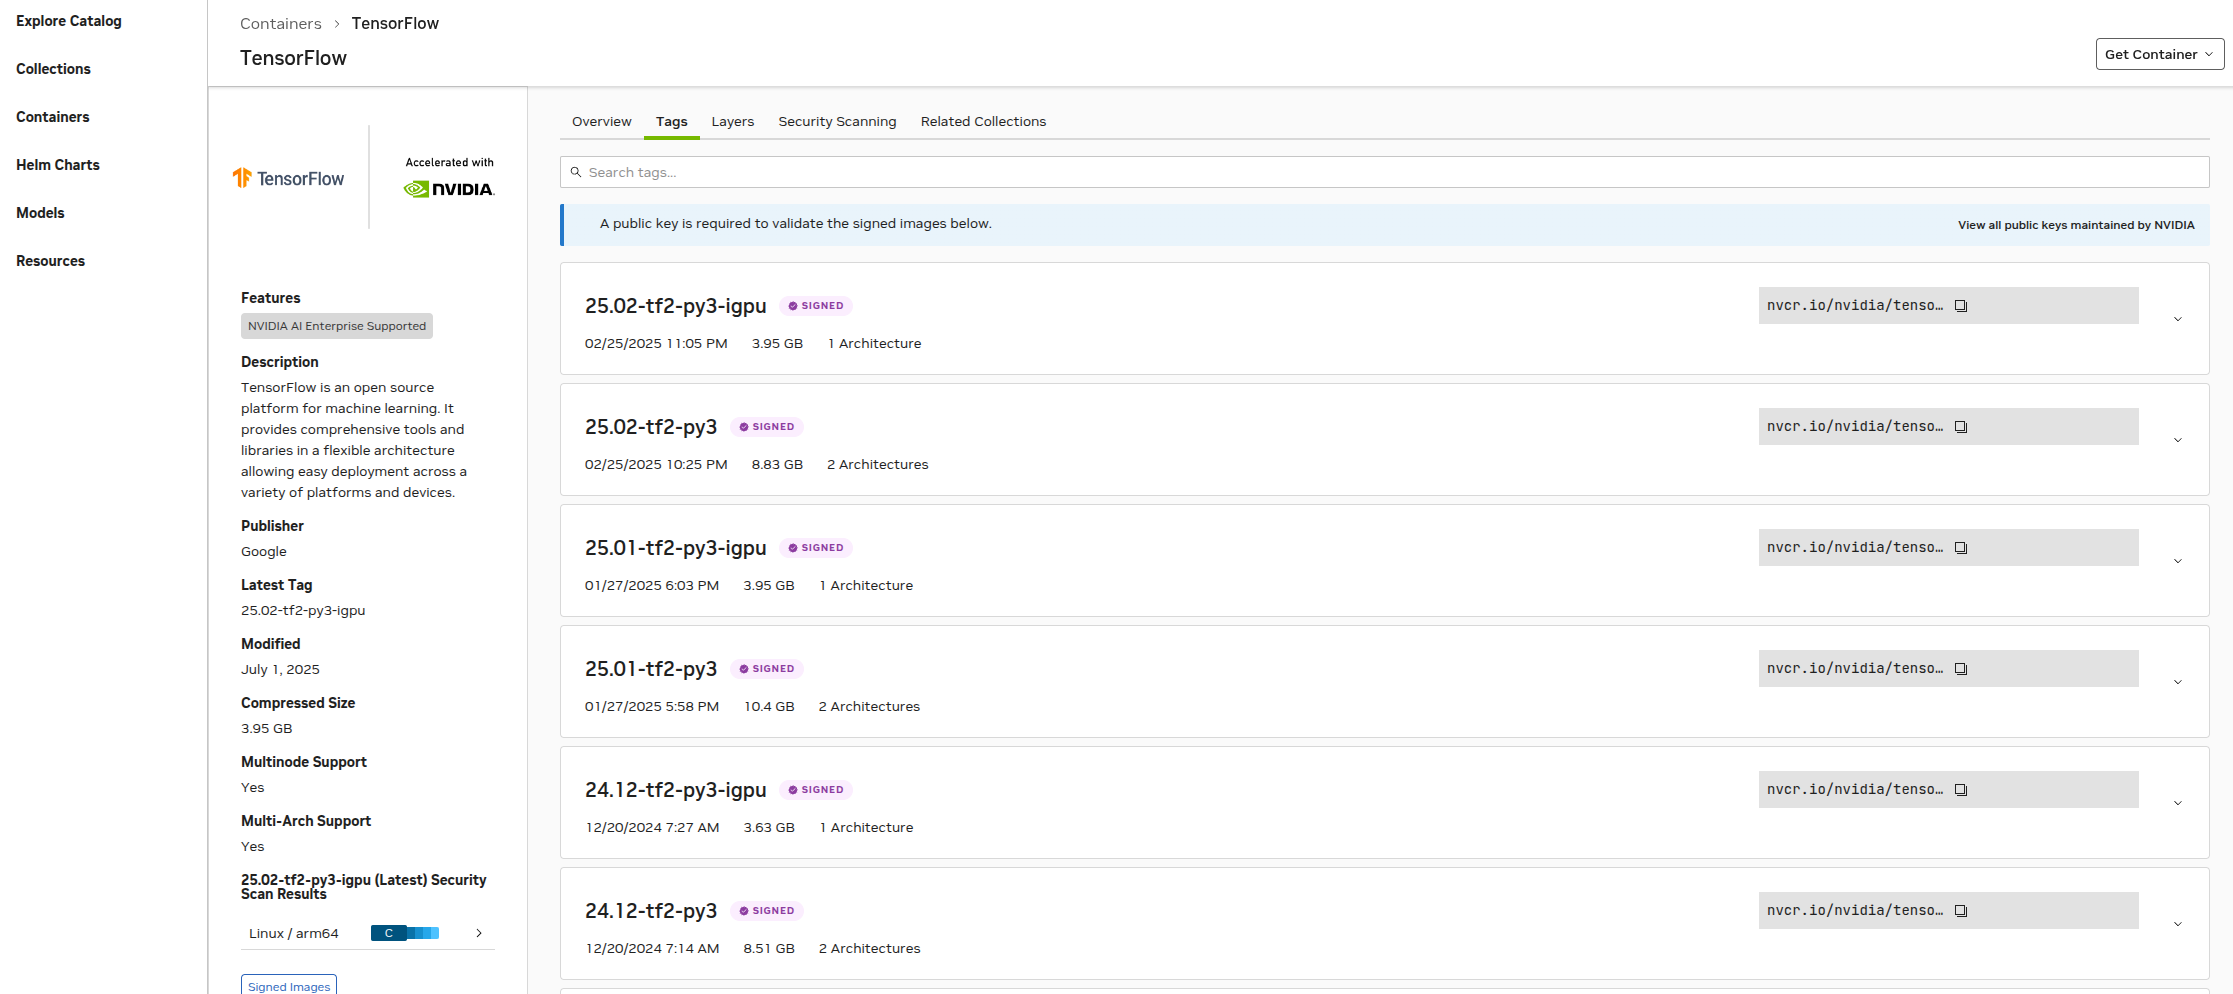The height and width of the screenshot is (994, 2233).
Task: Click the Modified date July 1, 2025
Action: tap(280, 670)
